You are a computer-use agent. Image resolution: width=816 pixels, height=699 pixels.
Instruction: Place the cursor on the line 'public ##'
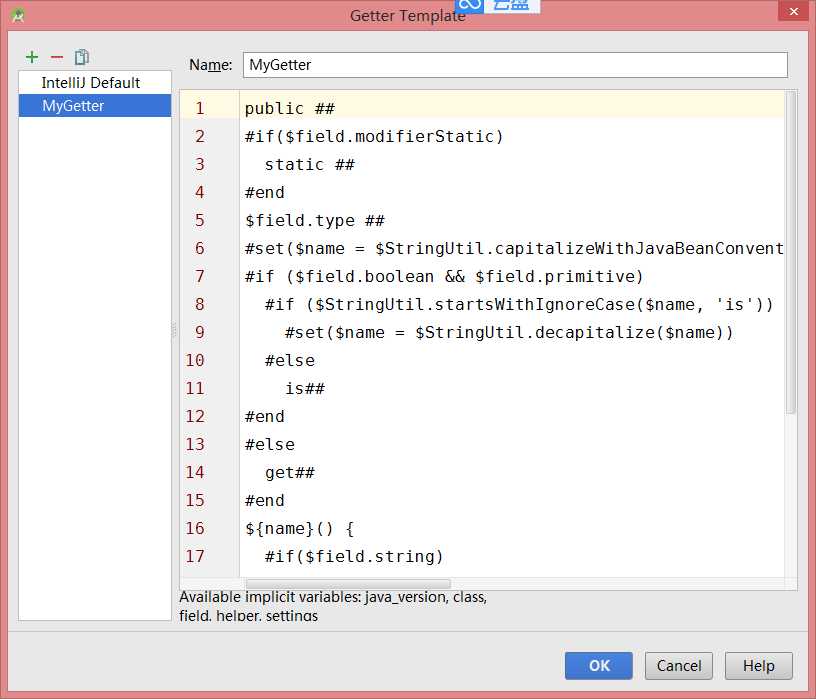click(289, 109)
